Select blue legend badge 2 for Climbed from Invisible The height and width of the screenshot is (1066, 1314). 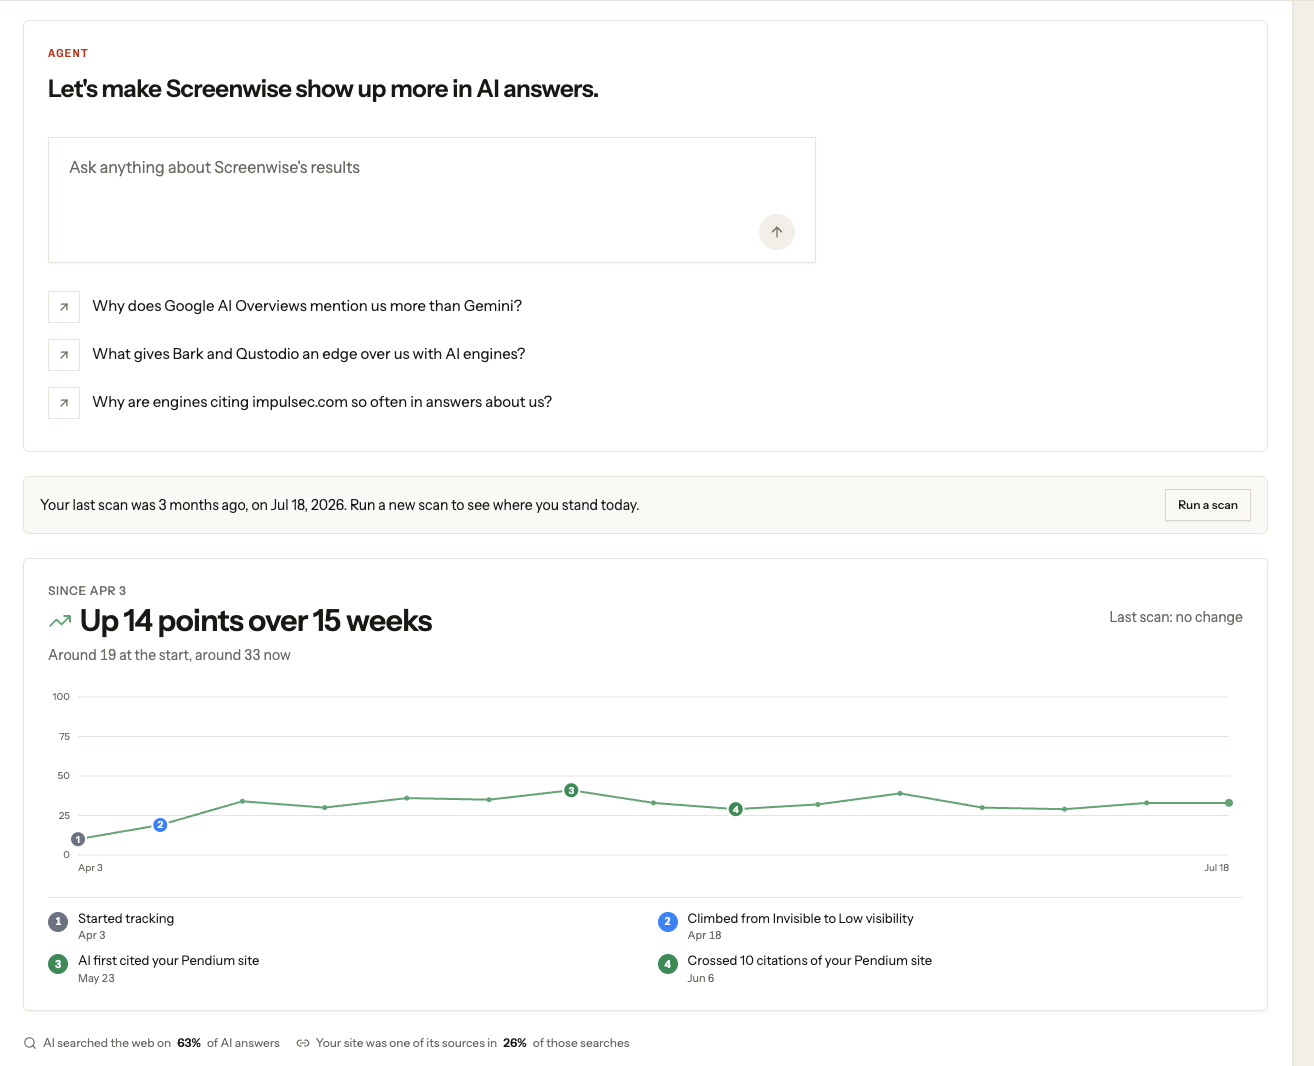pos(668,922)
